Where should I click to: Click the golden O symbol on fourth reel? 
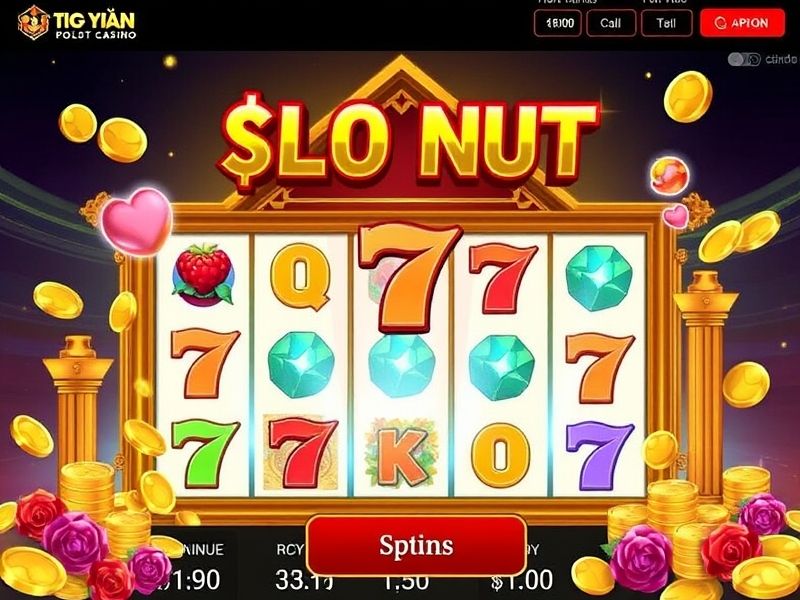(x=500, y=455)
